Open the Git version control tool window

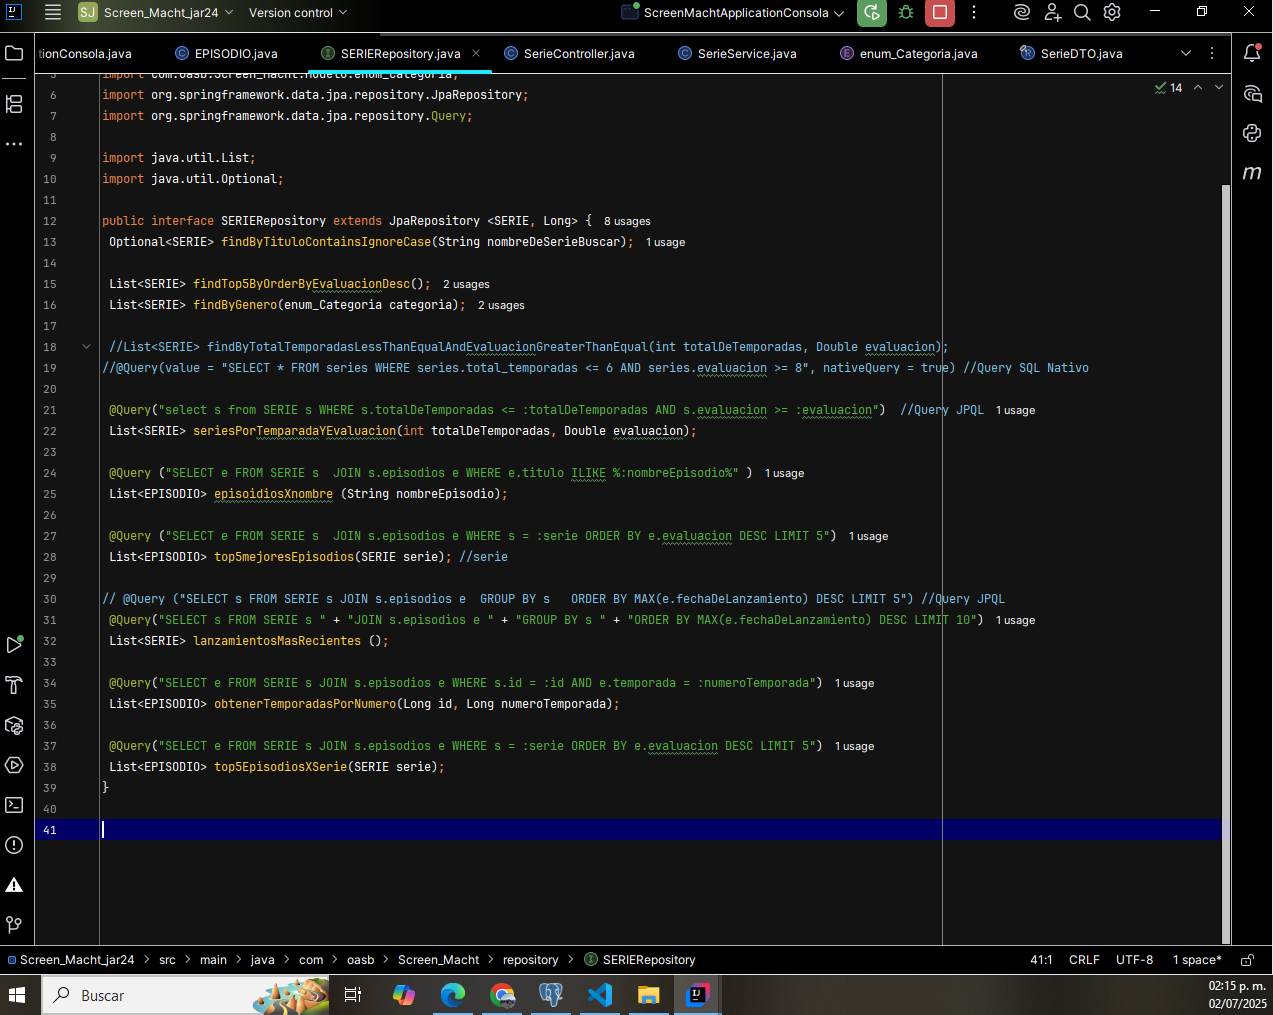[x=14, y=925]
